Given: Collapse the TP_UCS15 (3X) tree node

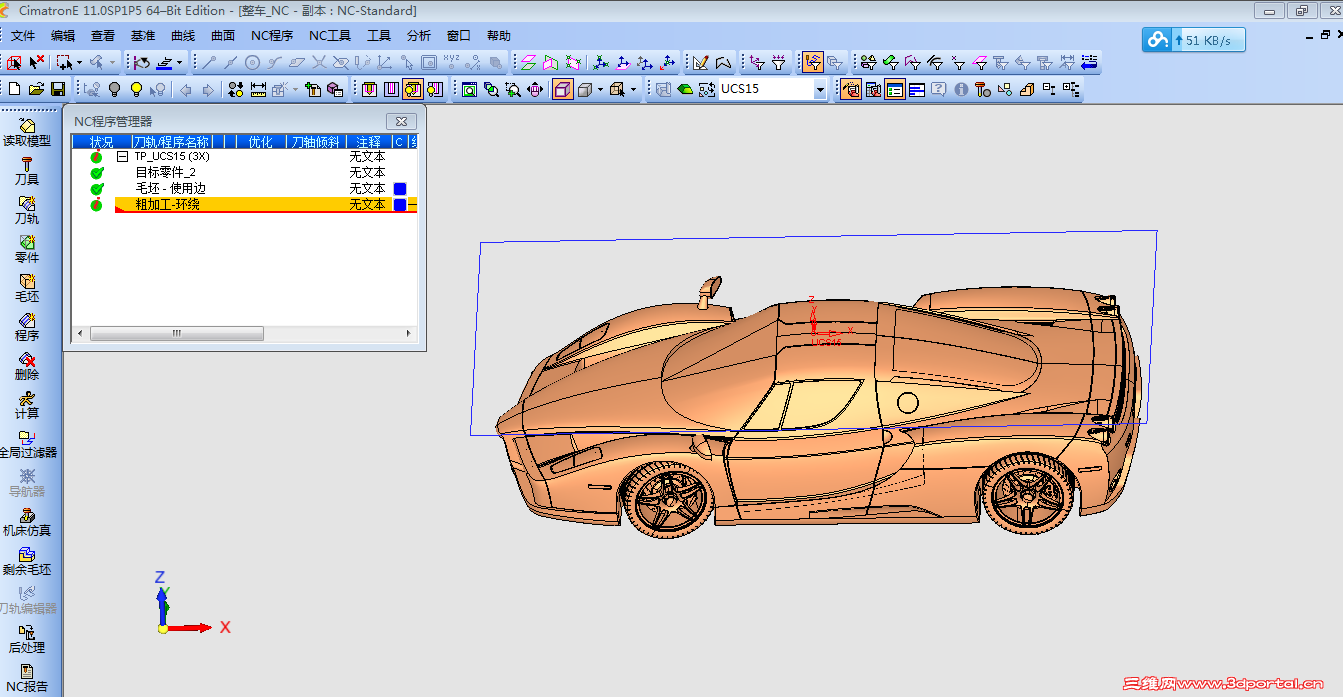Looking at the screenshot, I should tap(122, 157).
